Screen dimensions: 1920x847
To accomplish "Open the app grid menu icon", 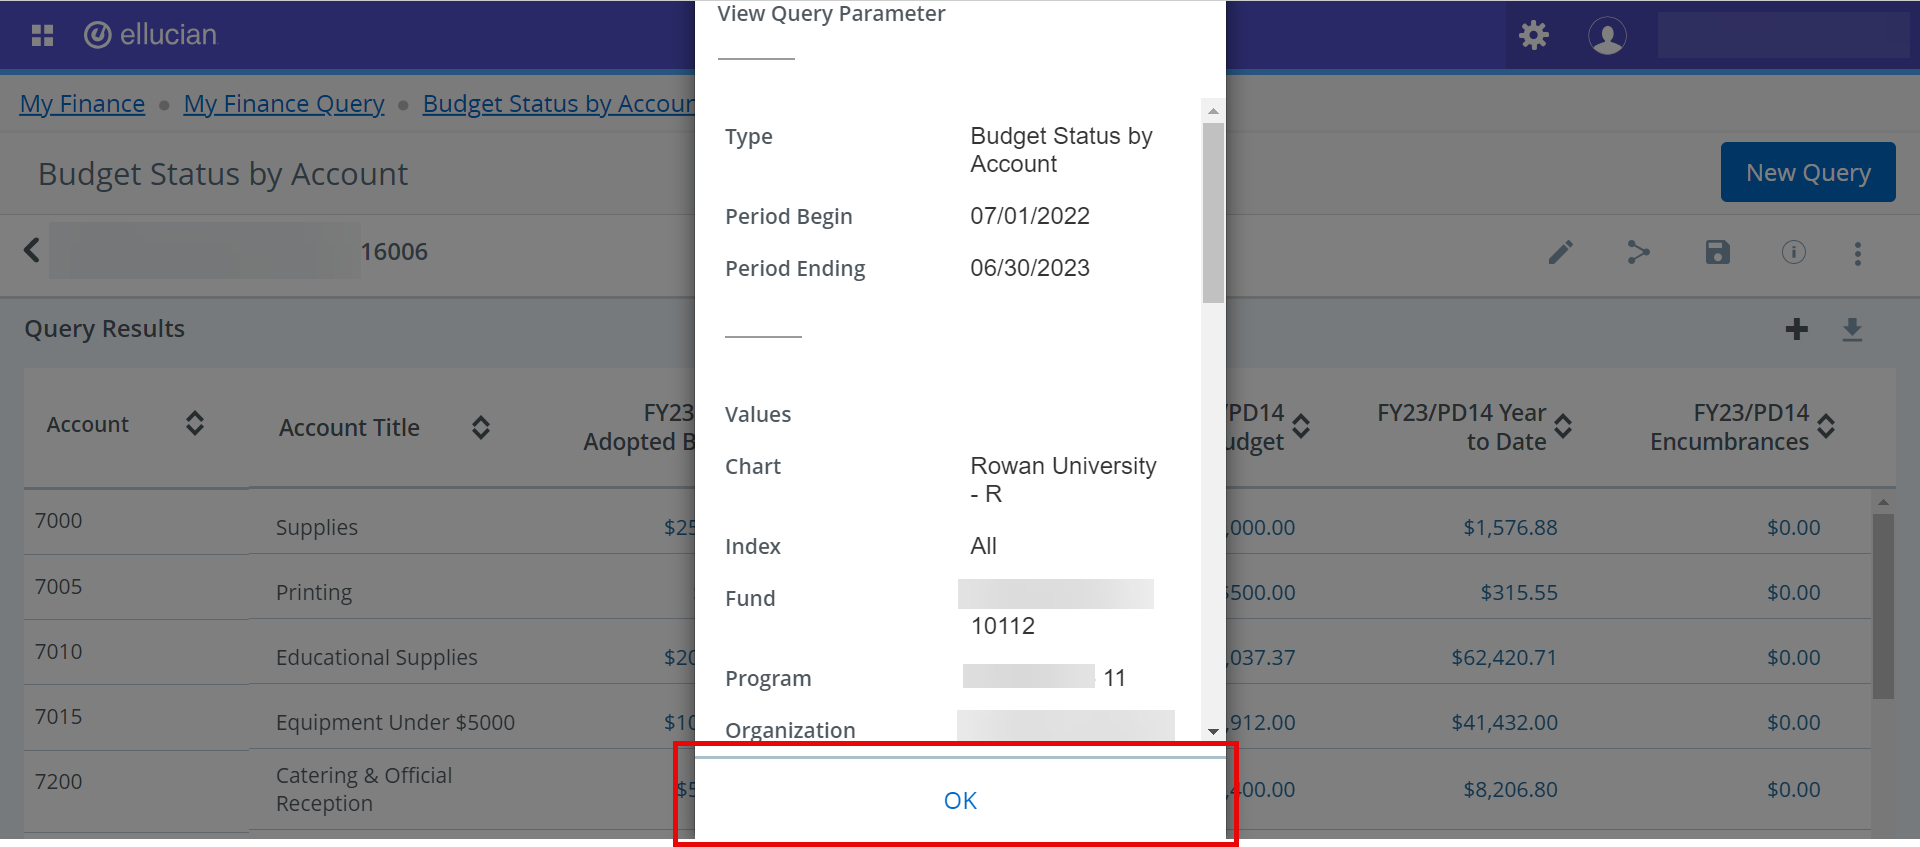I will [x=42, y=36].
